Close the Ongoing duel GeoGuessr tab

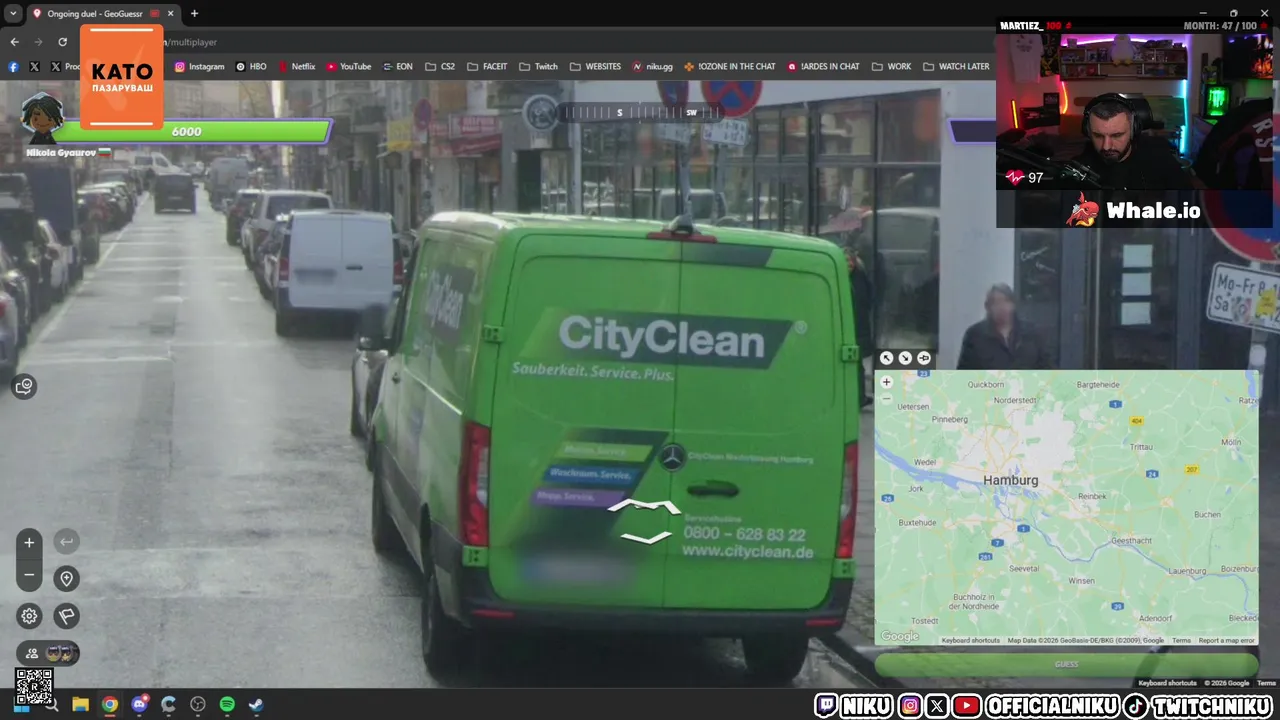170,13
